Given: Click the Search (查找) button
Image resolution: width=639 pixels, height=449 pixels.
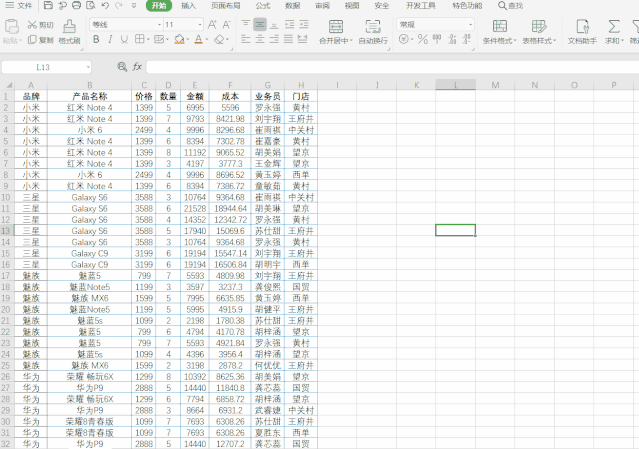Looking at the screenshot, I should tap(511, 6).
